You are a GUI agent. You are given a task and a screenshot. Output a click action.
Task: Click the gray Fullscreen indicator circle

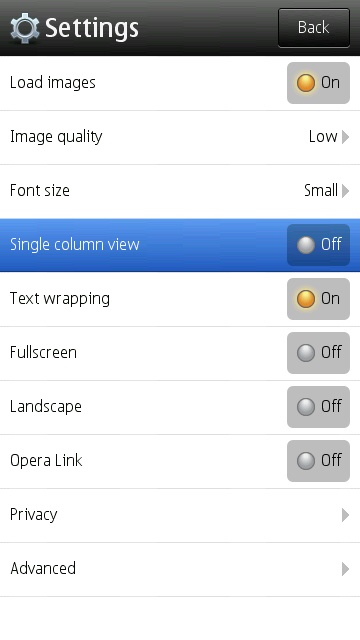tap(306, 353)
